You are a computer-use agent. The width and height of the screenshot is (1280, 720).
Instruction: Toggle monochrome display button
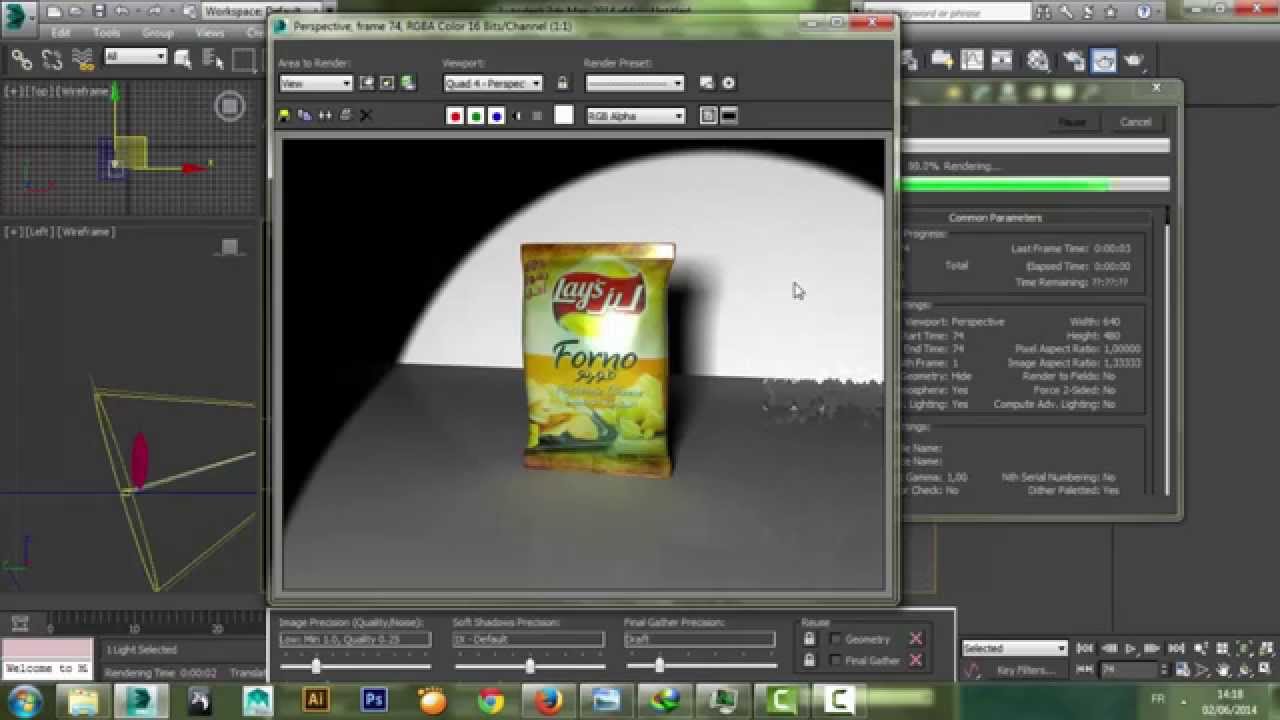pyautogui.click(x=537, y=116)
